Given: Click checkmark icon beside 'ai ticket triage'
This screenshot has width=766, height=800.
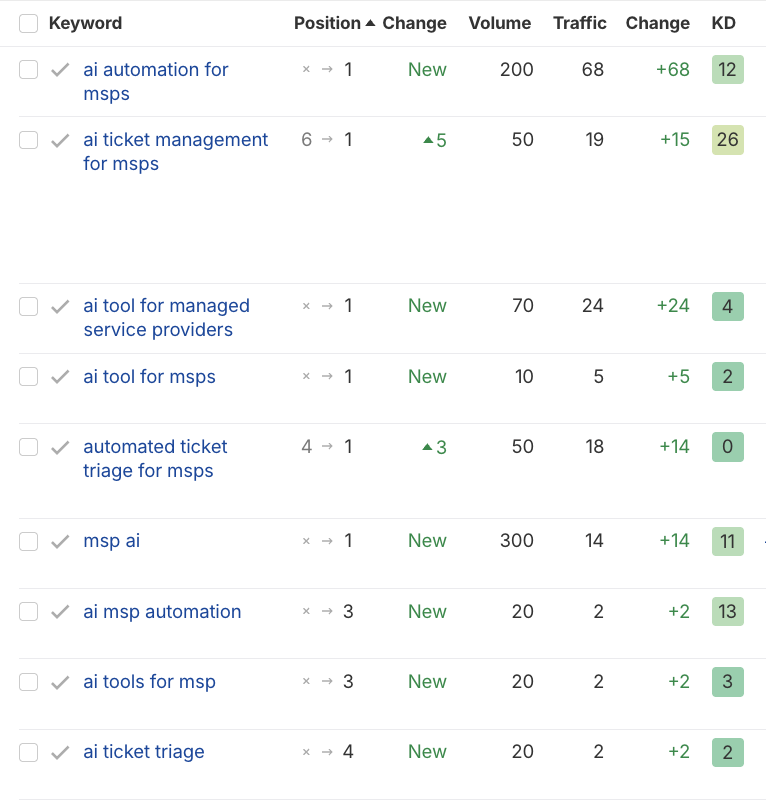Looking at the screenshot, I should point(60,752).
